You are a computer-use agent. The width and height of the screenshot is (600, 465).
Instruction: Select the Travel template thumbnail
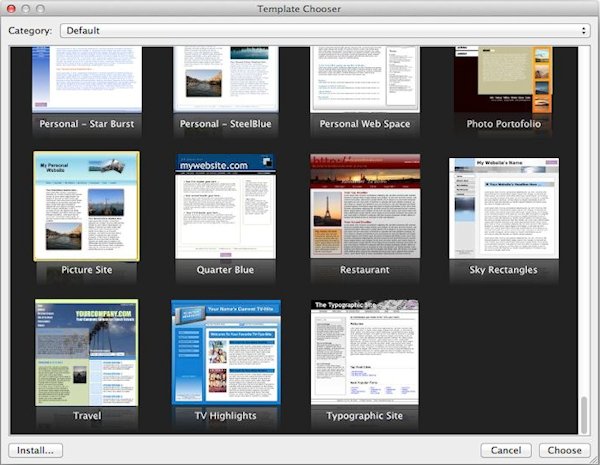click(86, 352)
